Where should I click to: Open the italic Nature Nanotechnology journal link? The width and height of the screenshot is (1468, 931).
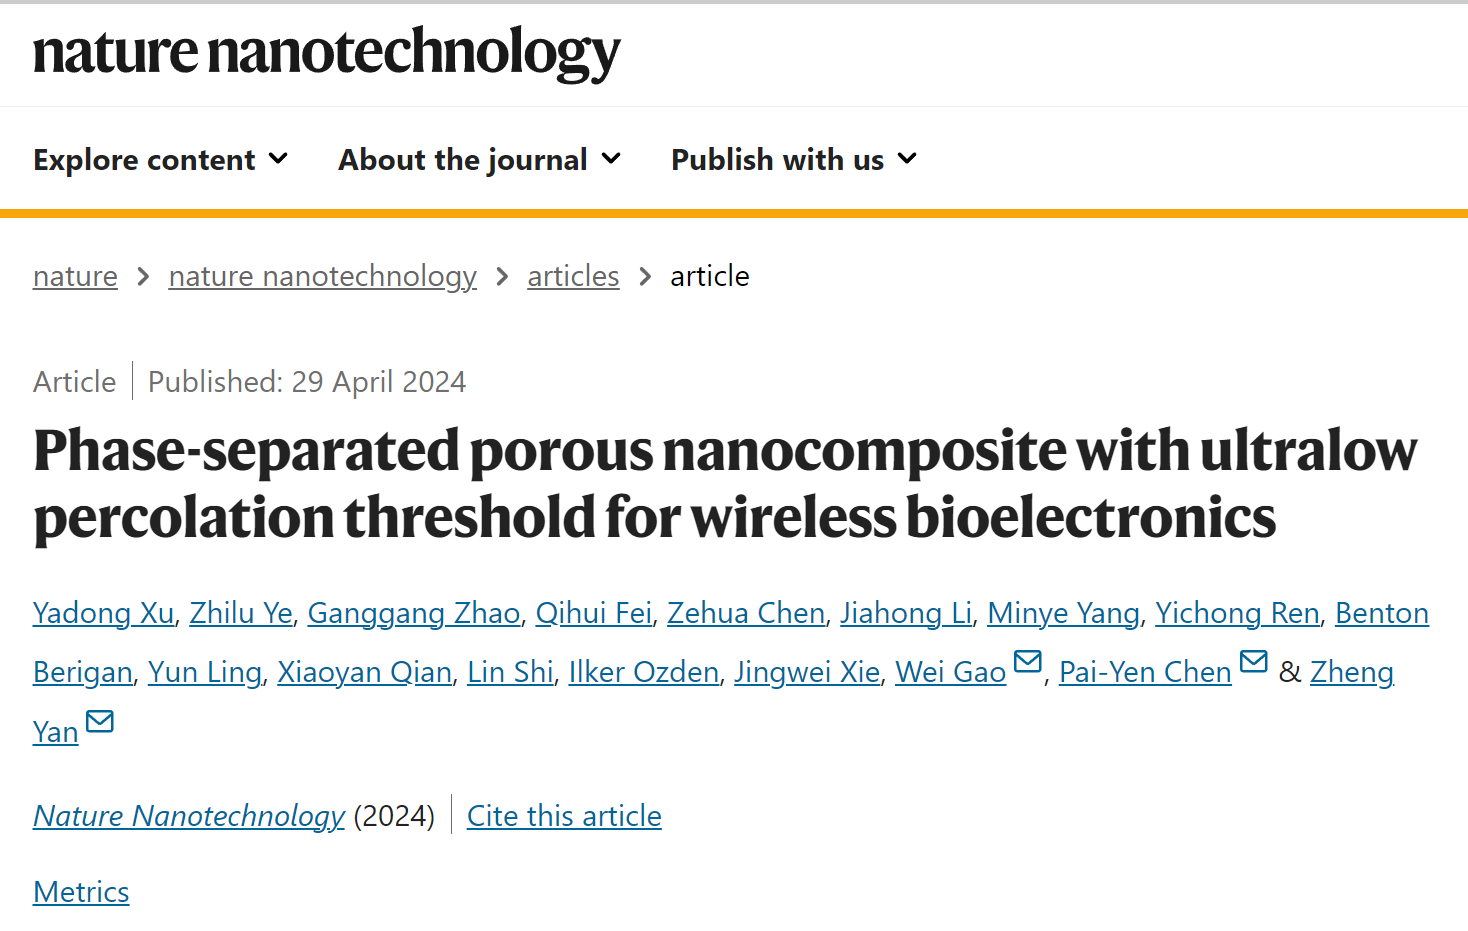tap(189, 816)
